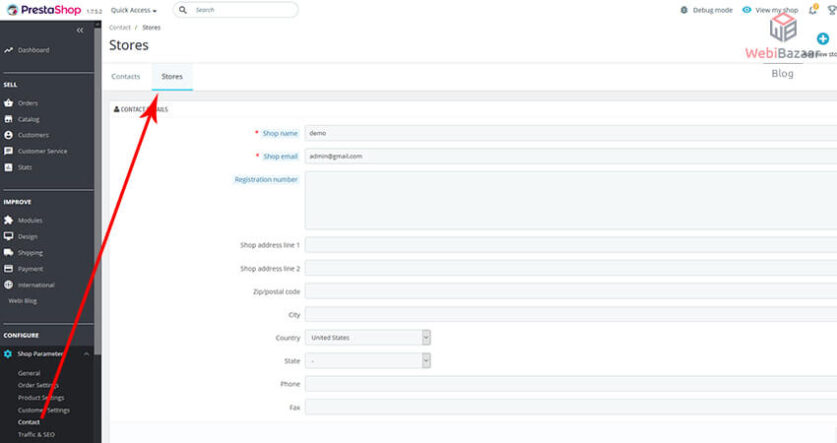The height and width of the screenshot is (443, 837).
Task: Go to Traffic & SEO settings
Action: coord(36,434)
